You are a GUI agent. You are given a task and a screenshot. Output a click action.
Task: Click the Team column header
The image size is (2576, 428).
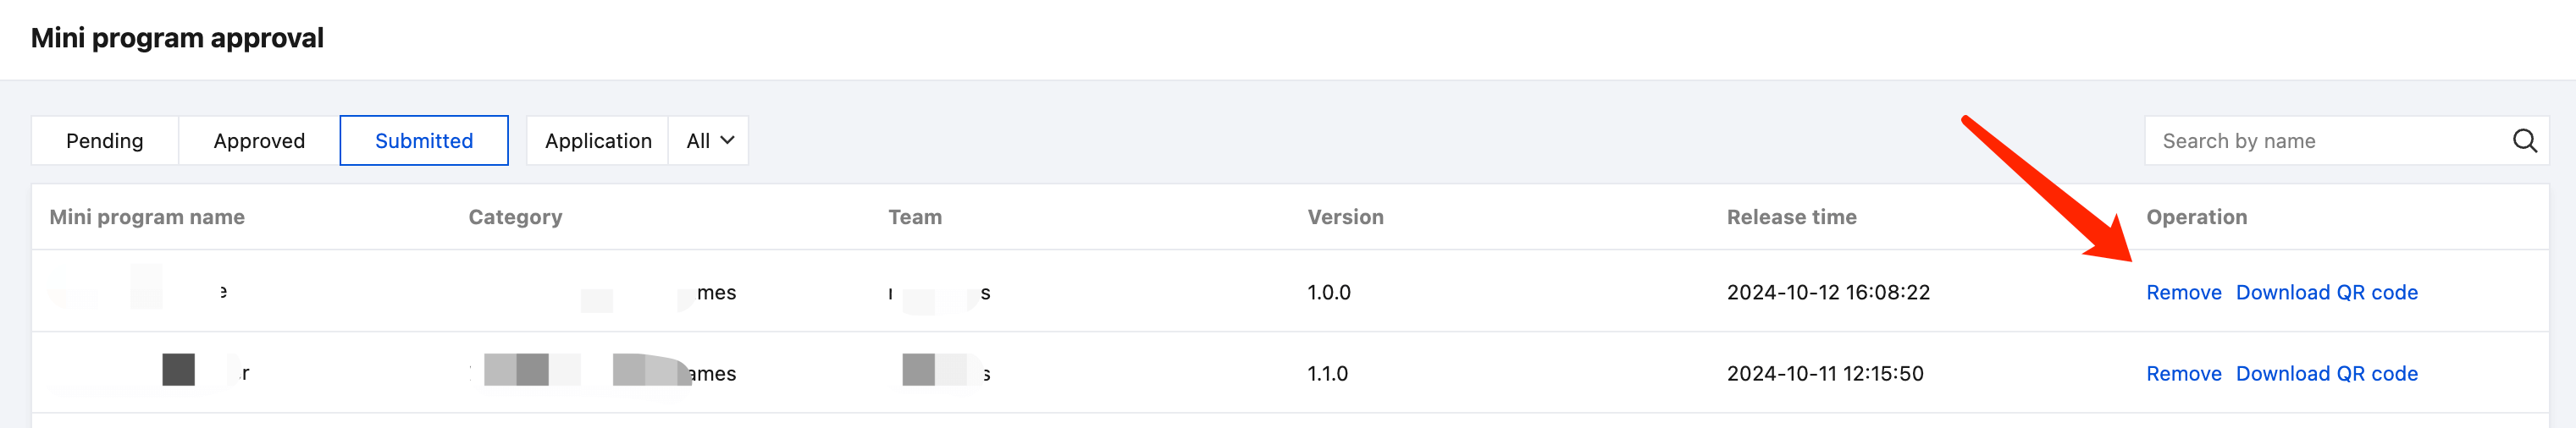(915, 217)
